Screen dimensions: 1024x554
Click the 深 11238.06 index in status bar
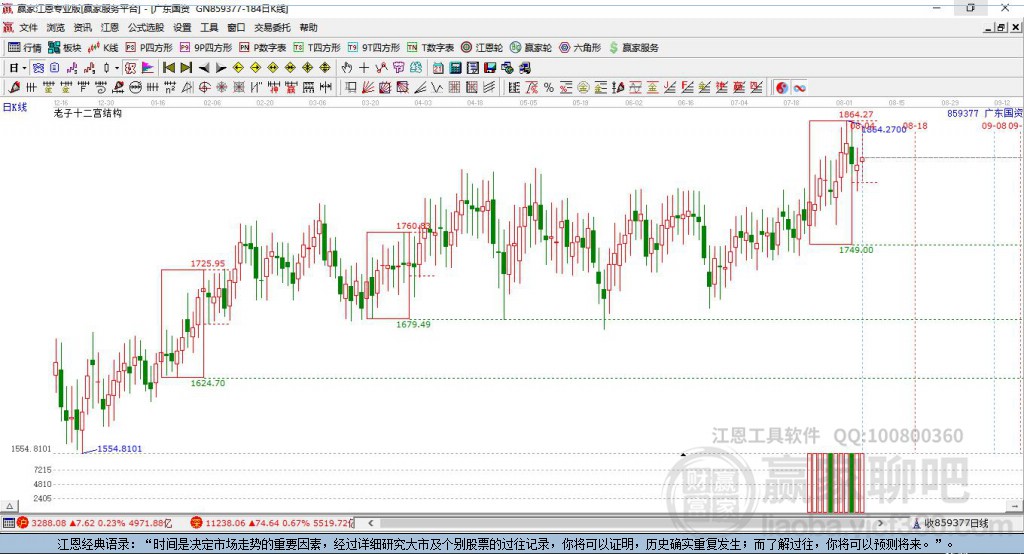272,523
